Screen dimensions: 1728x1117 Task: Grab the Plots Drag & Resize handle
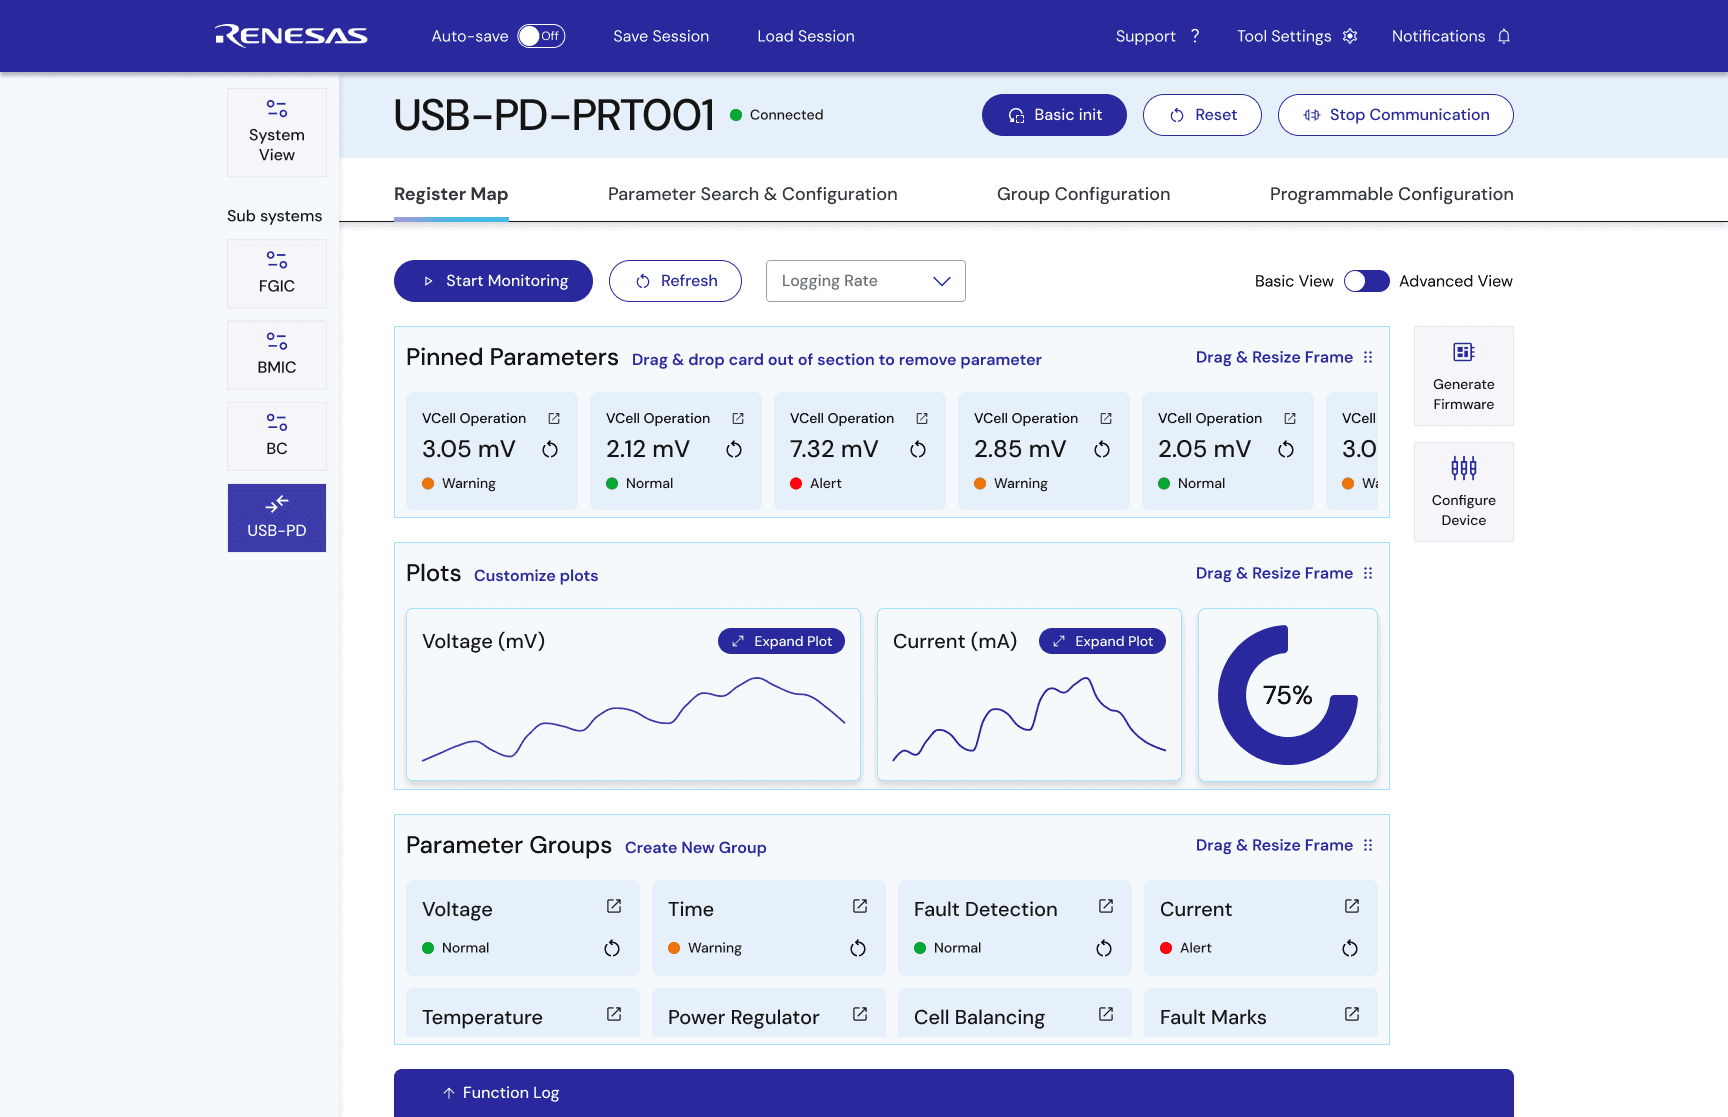click(x=1368, y=573)
